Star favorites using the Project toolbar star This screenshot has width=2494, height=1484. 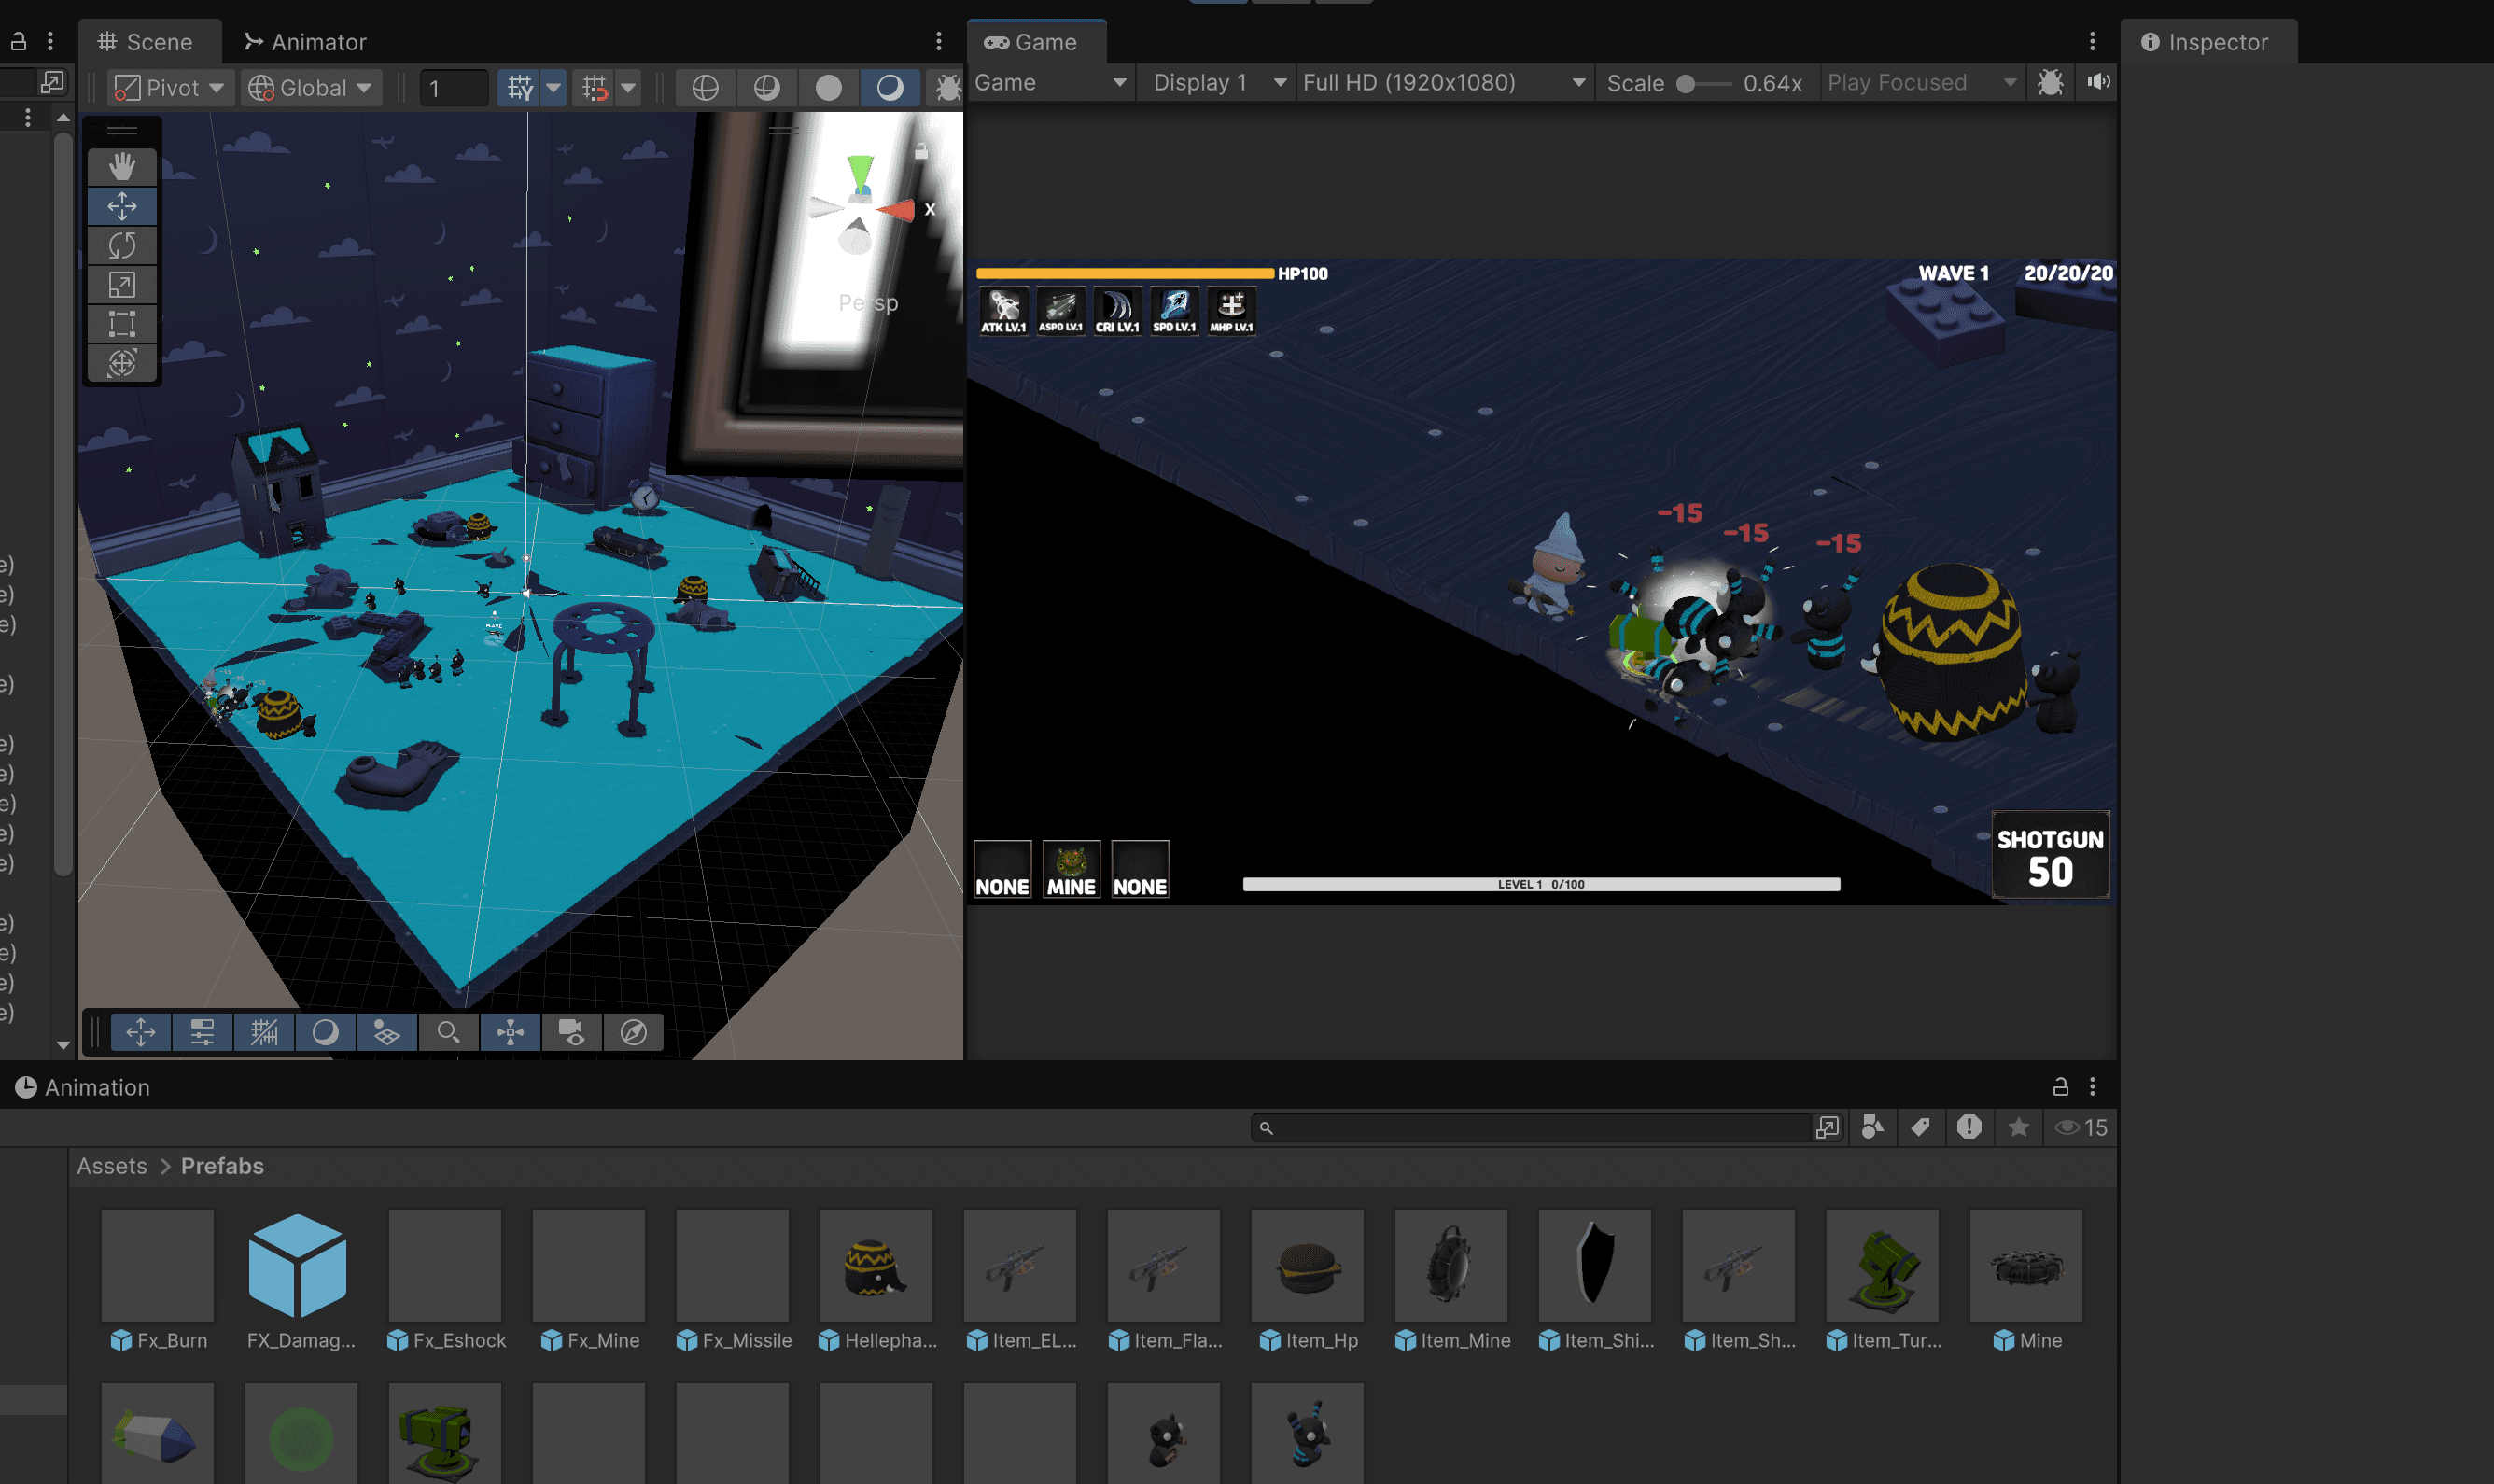2019,1127
